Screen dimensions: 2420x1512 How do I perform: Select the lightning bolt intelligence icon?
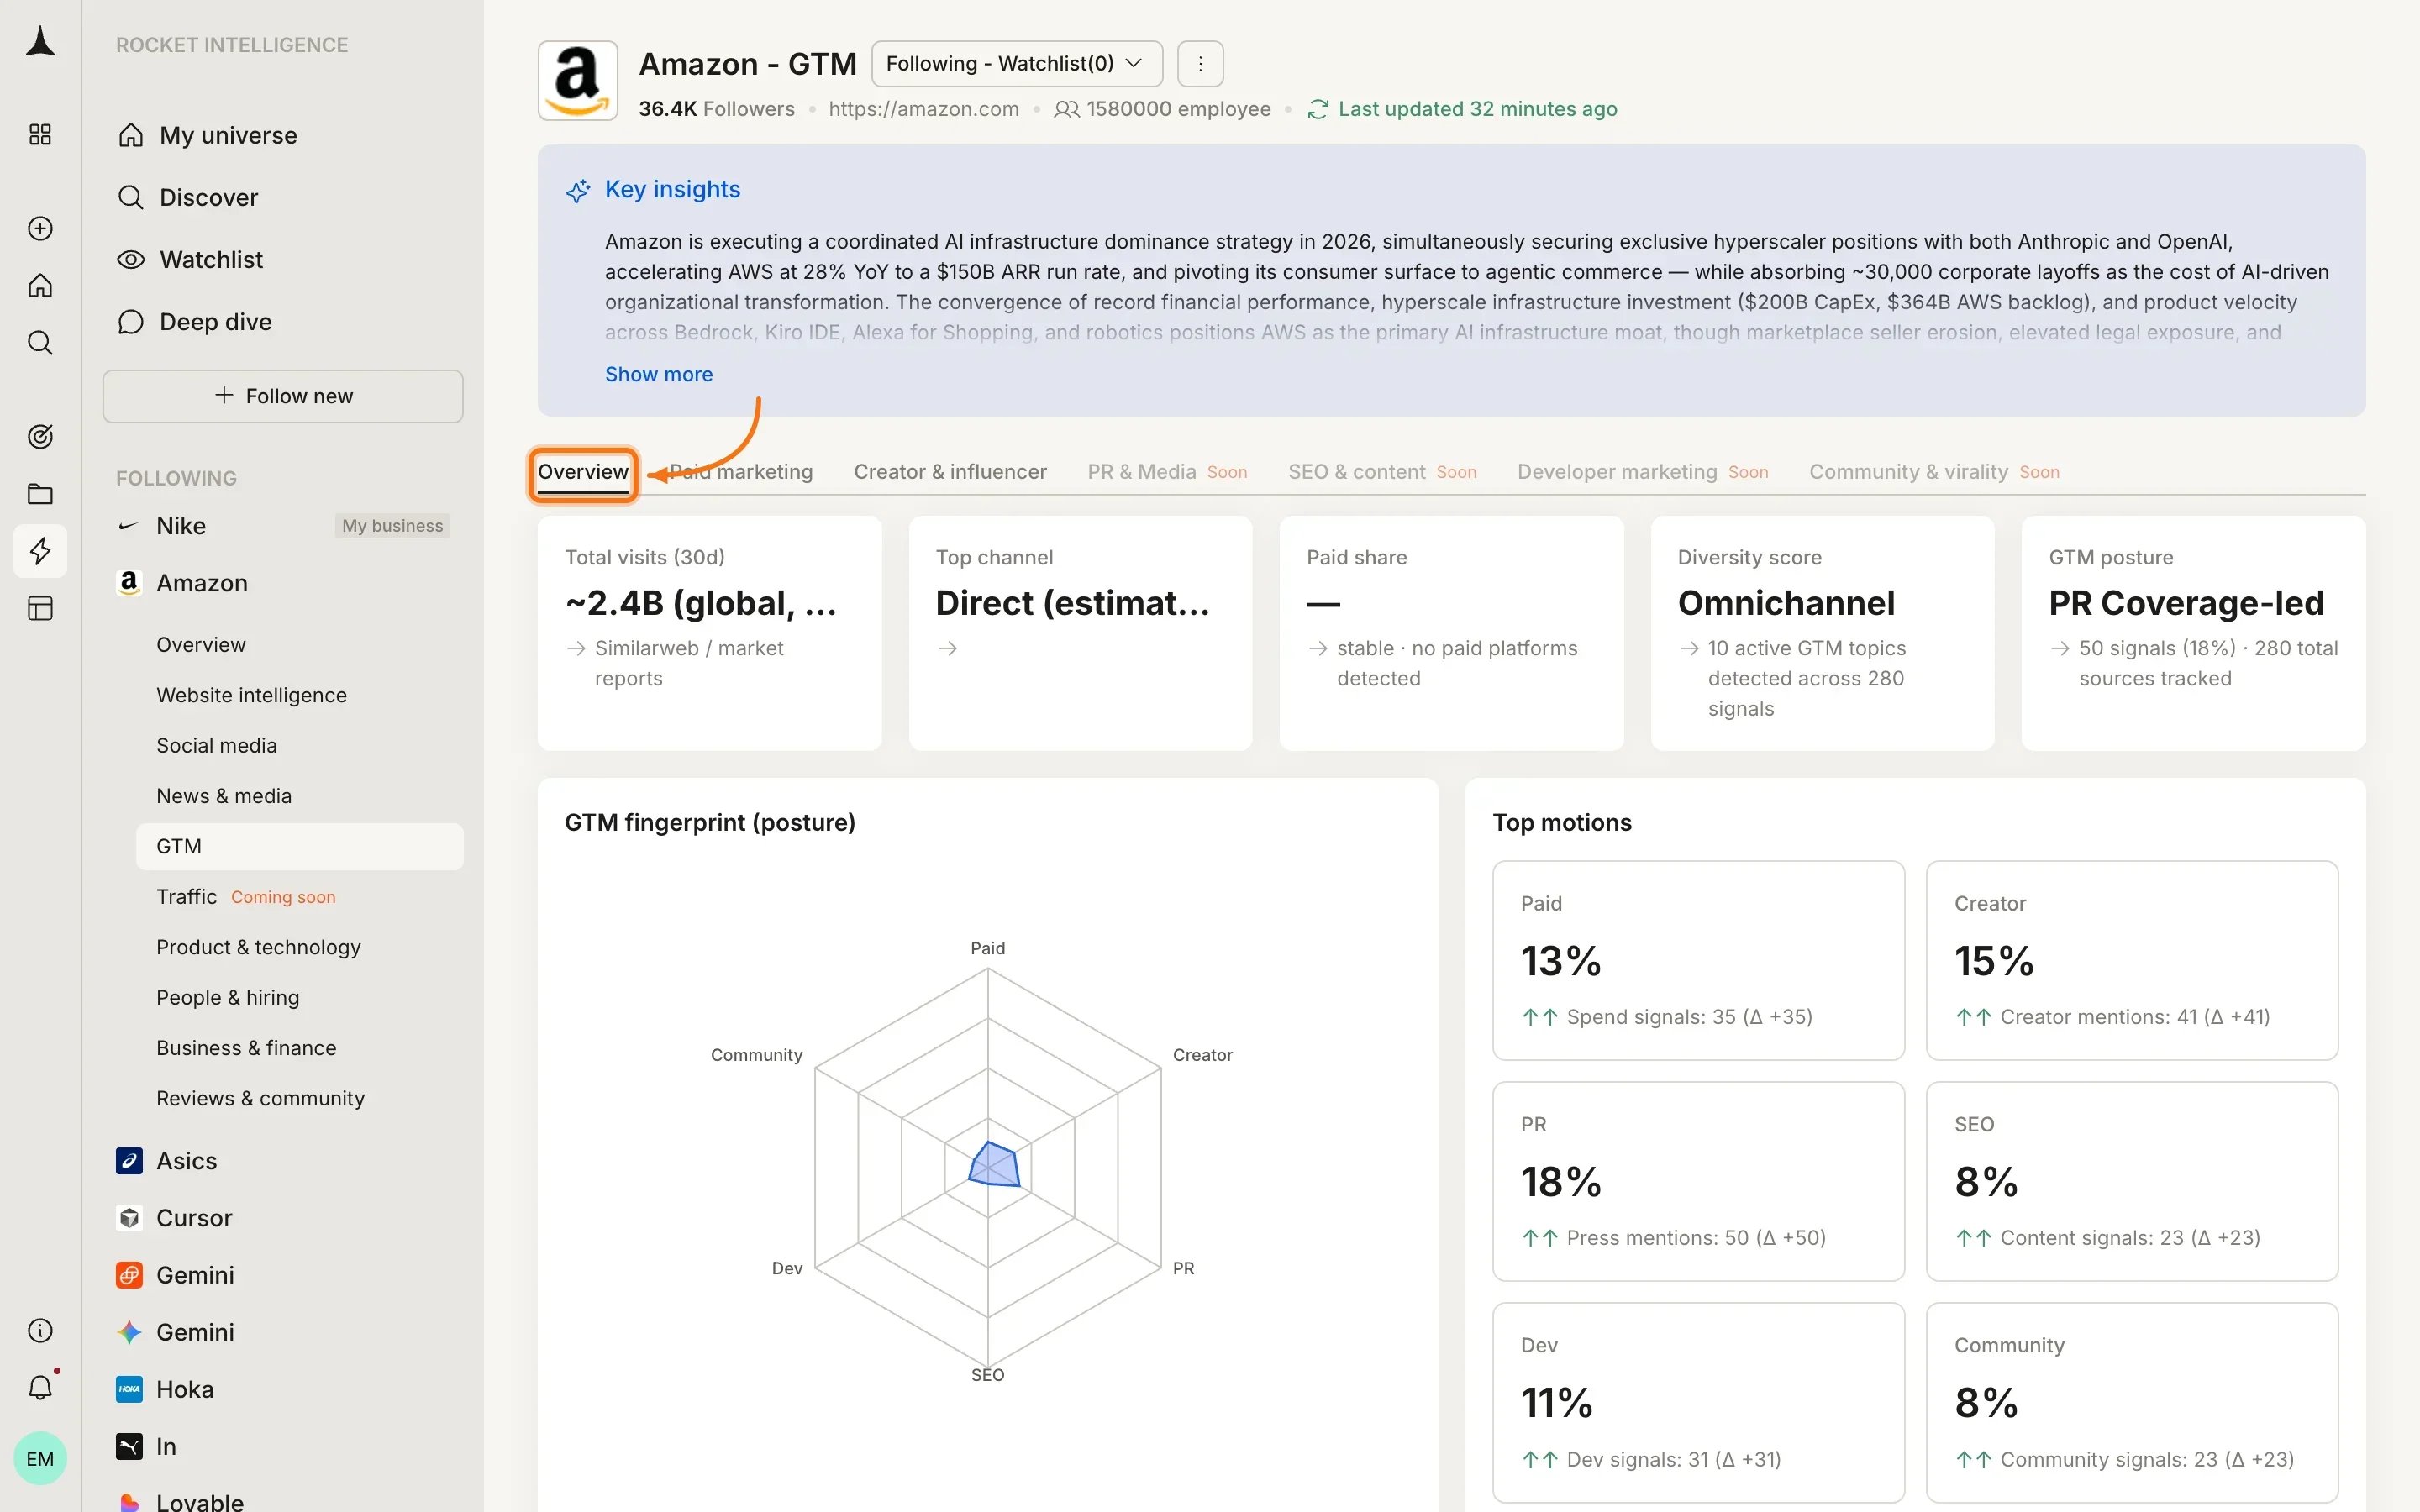[x=40, y=551]
